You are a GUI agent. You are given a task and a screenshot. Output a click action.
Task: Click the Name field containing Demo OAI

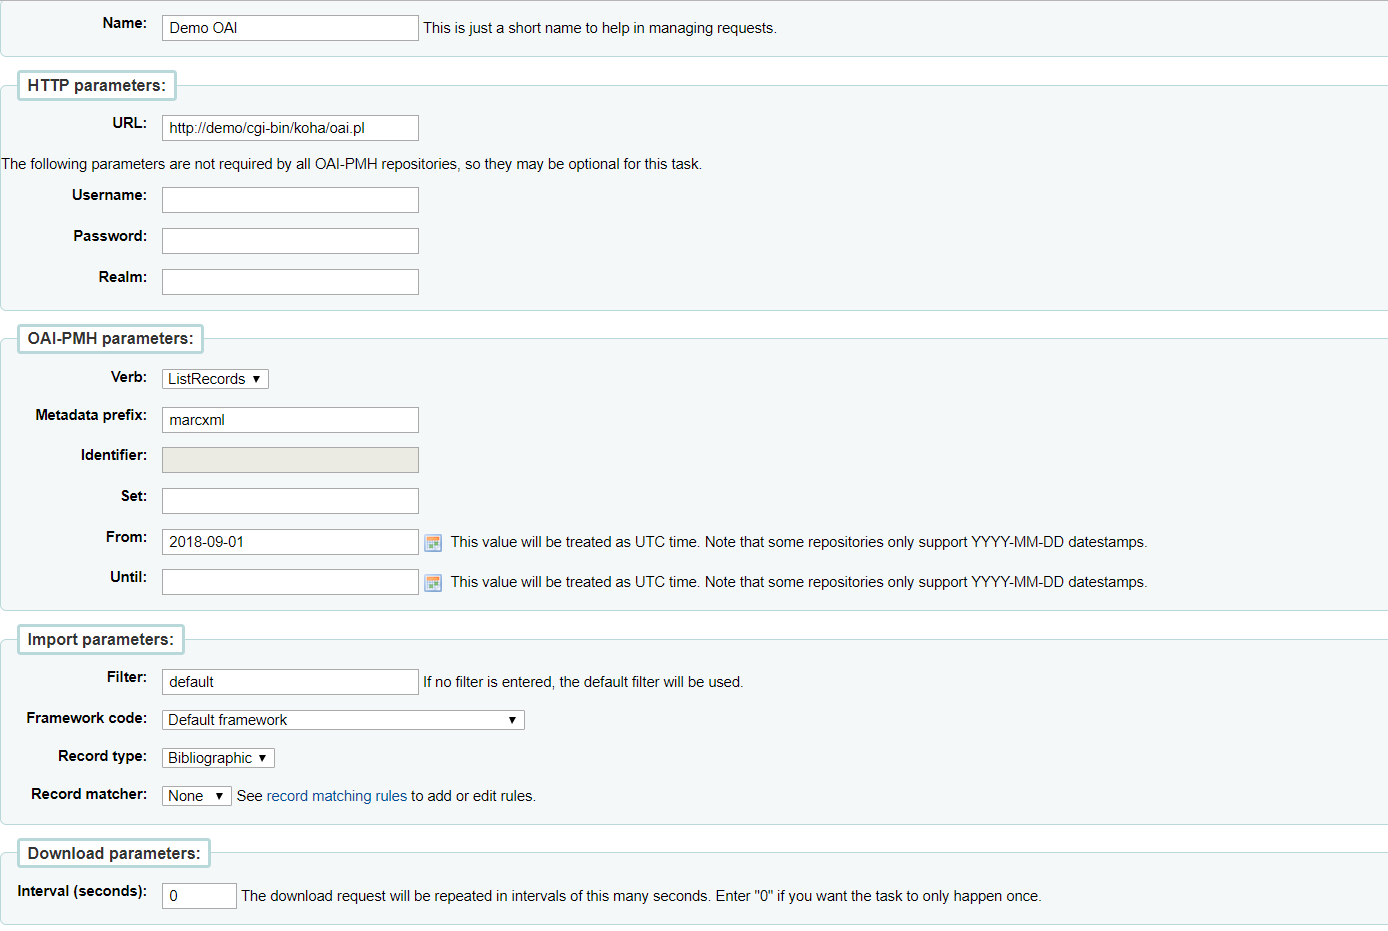(x=290, y=28)
